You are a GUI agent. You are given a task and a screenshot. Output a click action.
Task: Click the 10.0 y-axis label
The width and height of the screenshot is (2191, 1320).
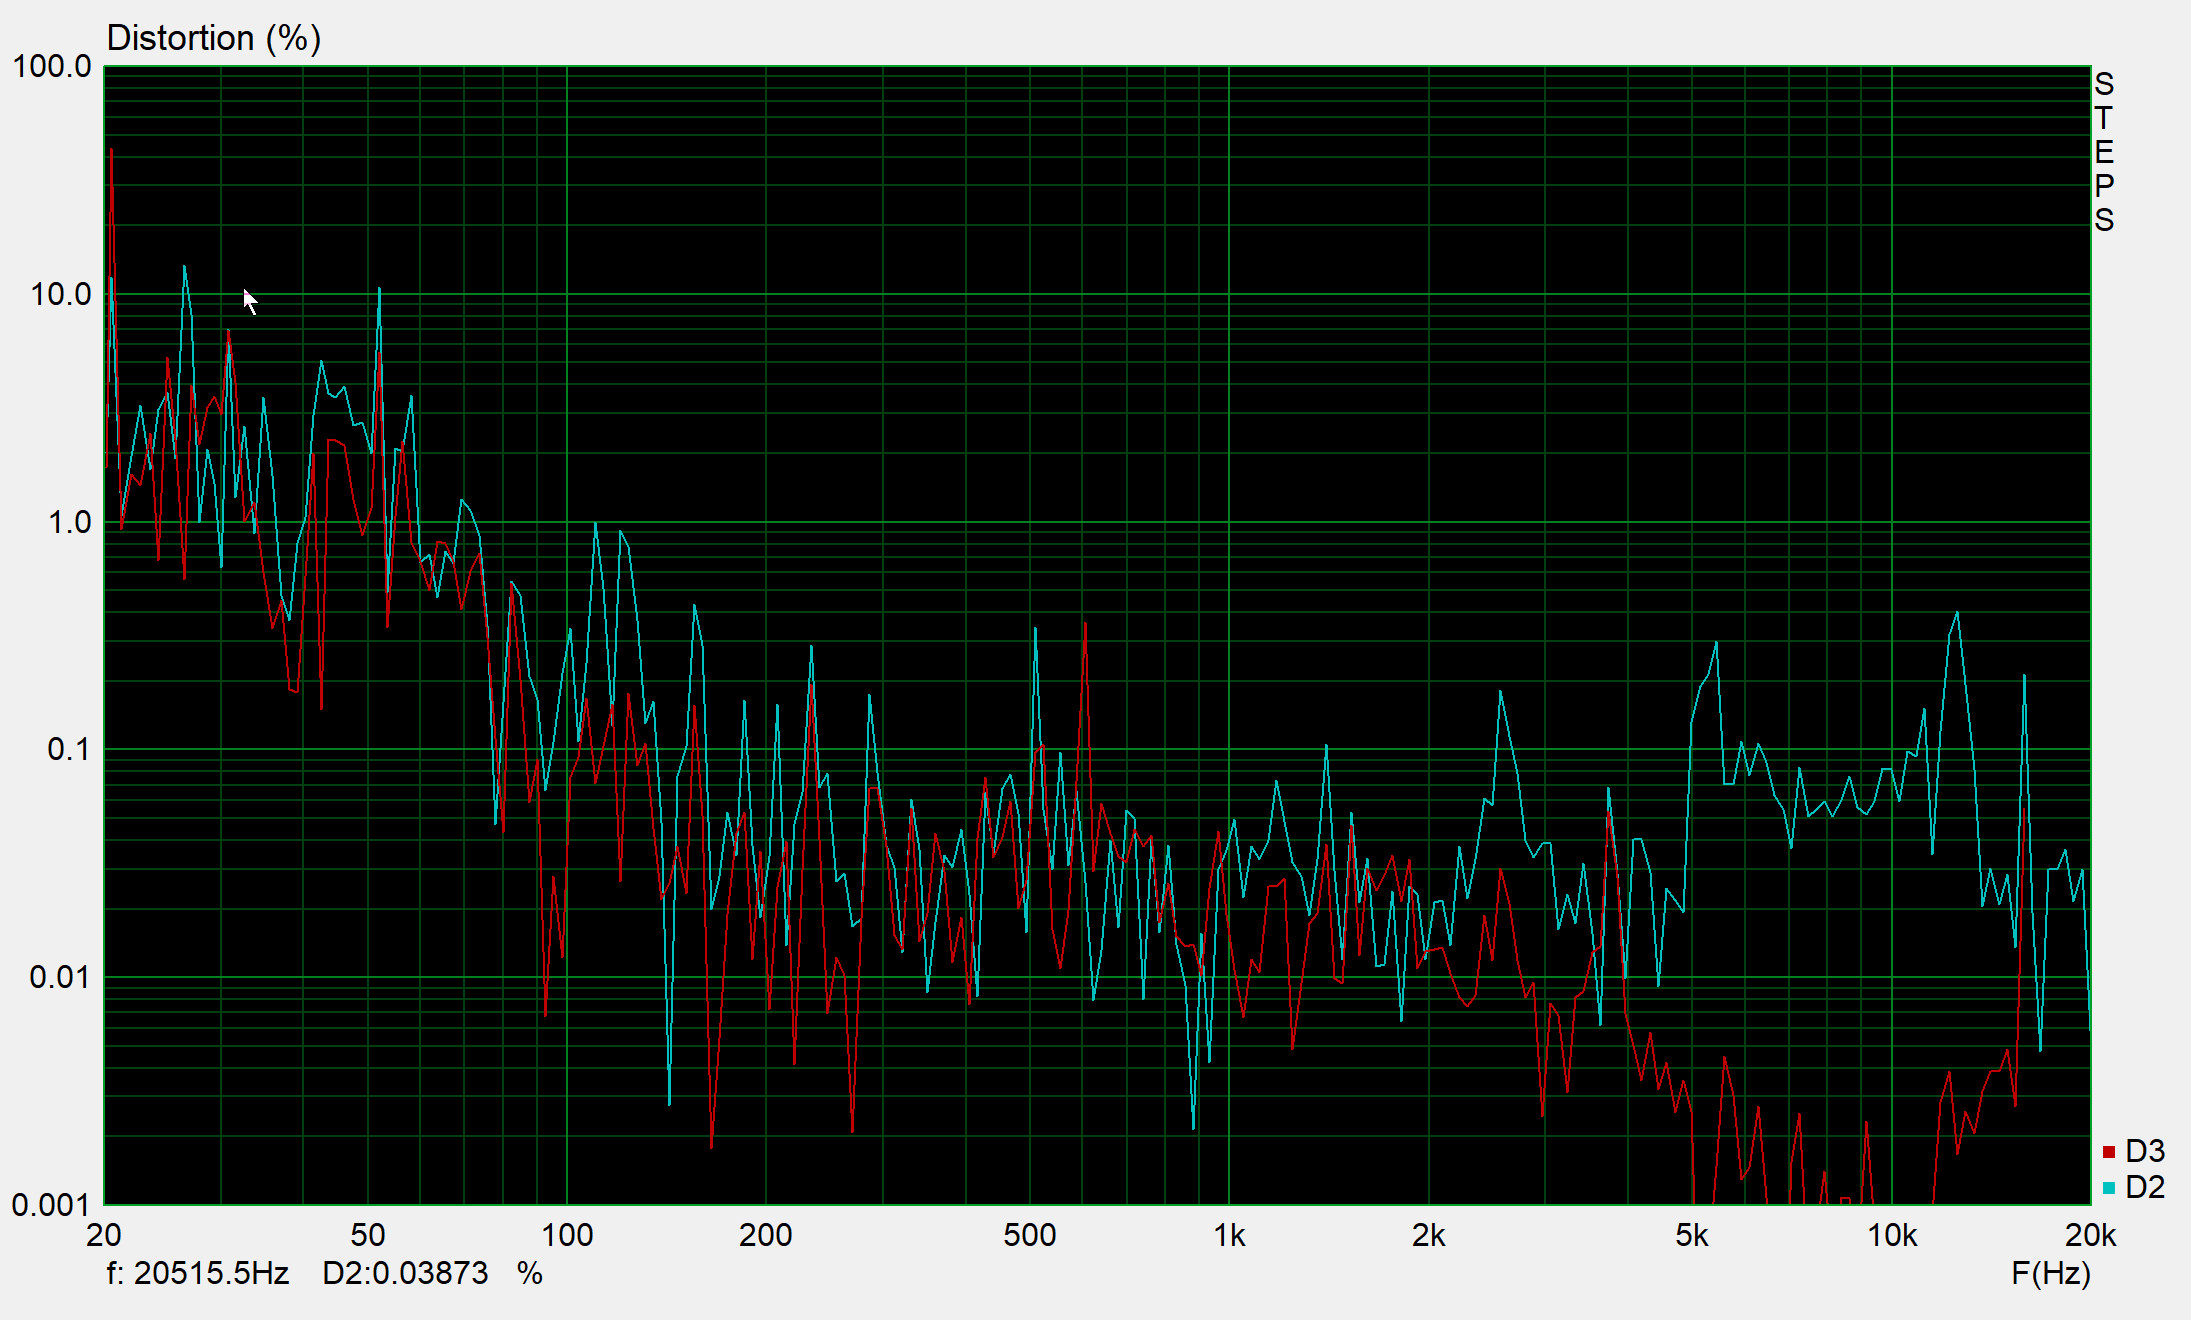(x=61, y=295)
